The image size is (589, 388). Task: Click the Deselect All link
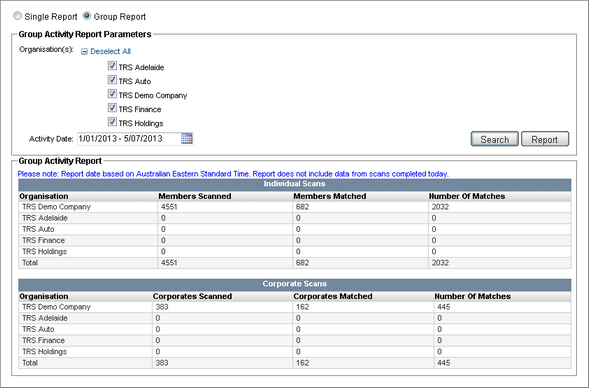click(x=110, y=51)
